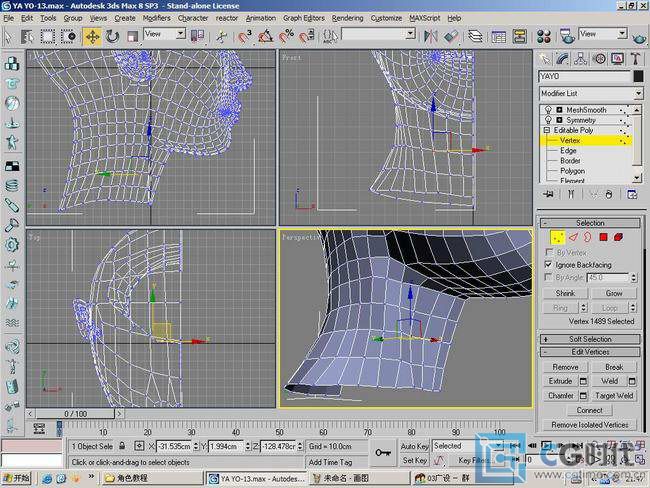Collapse the Editable Poly tree node
This screenshot has height=488, width=650.
point(546,130)
